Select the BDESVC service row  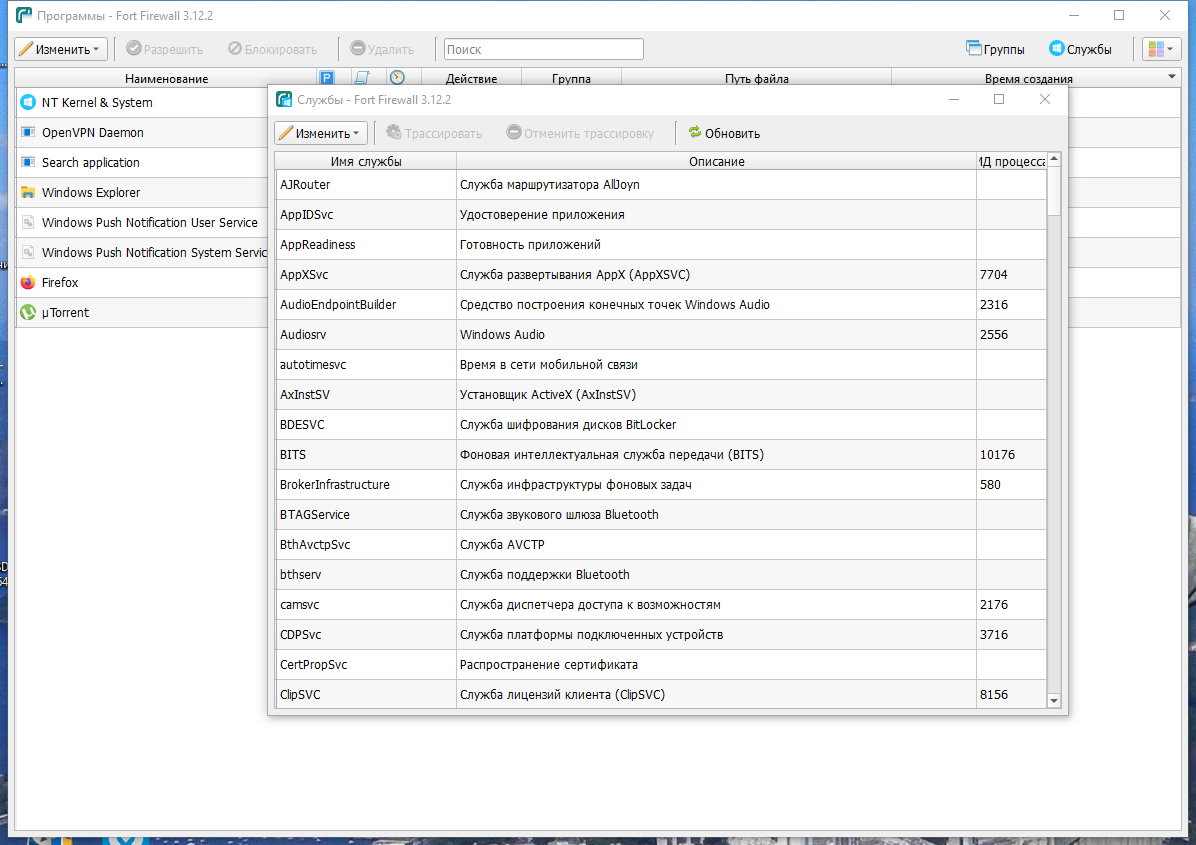(661, 425)
